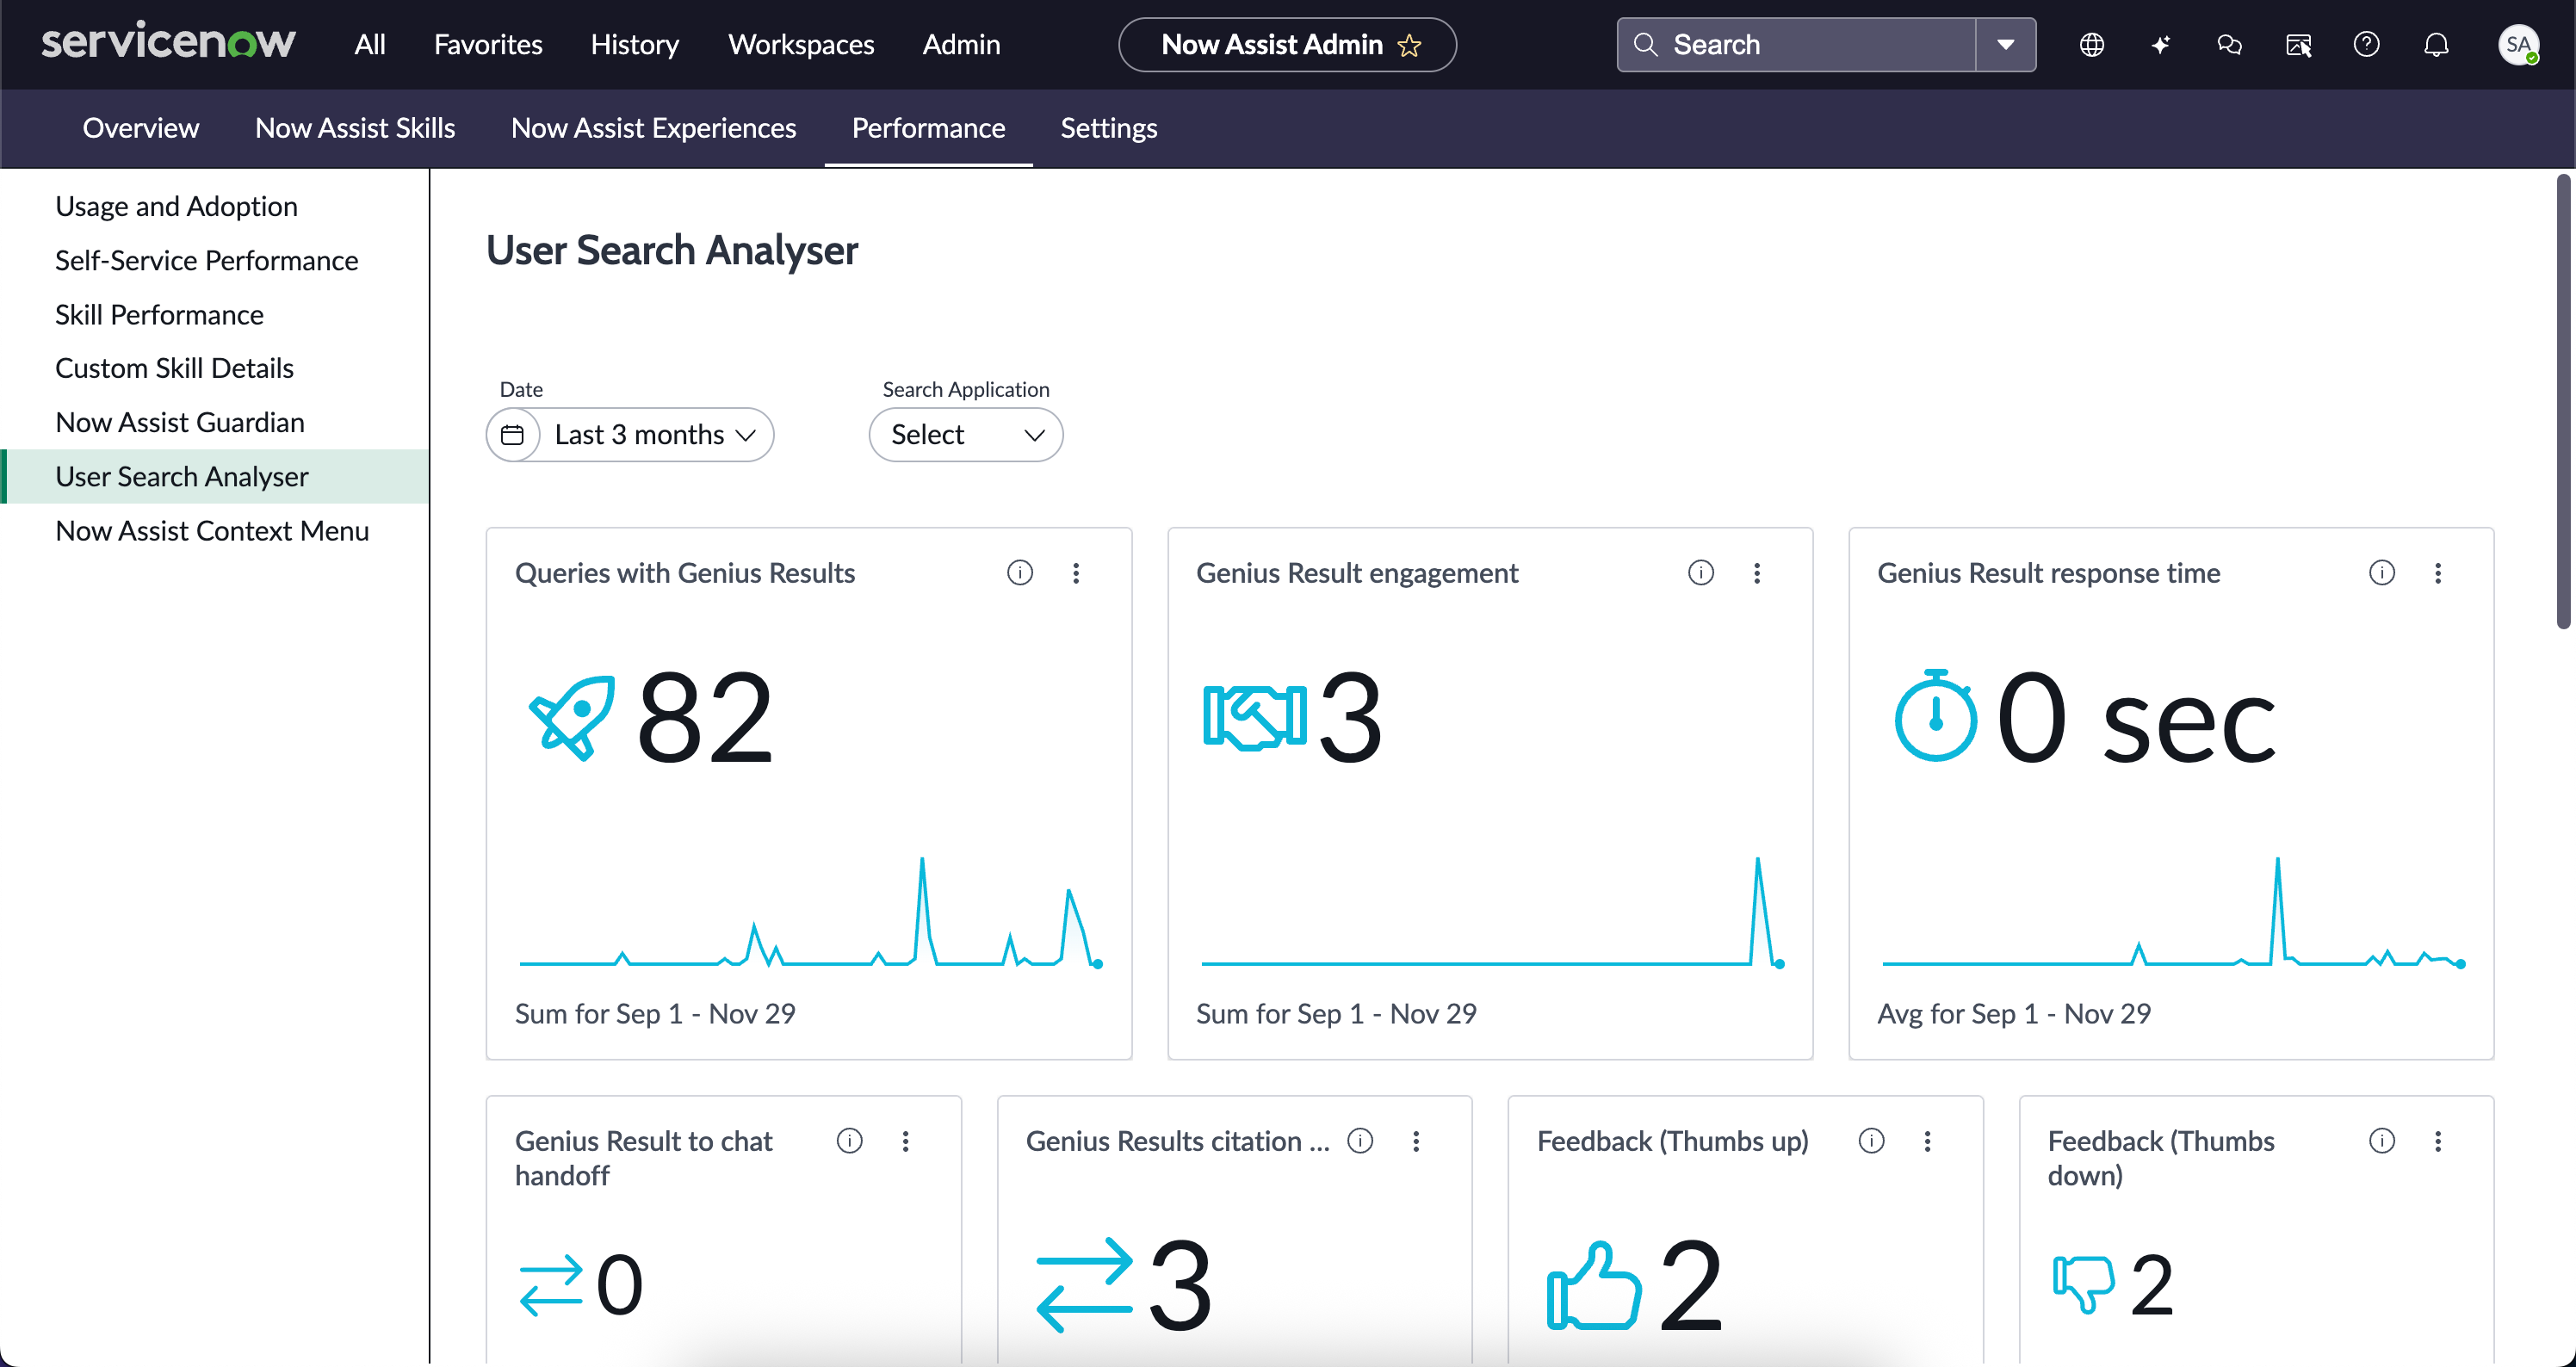Click the magnifier icon in Search box
This screenshot has height=1367, width=2576.
(1645, 45)
